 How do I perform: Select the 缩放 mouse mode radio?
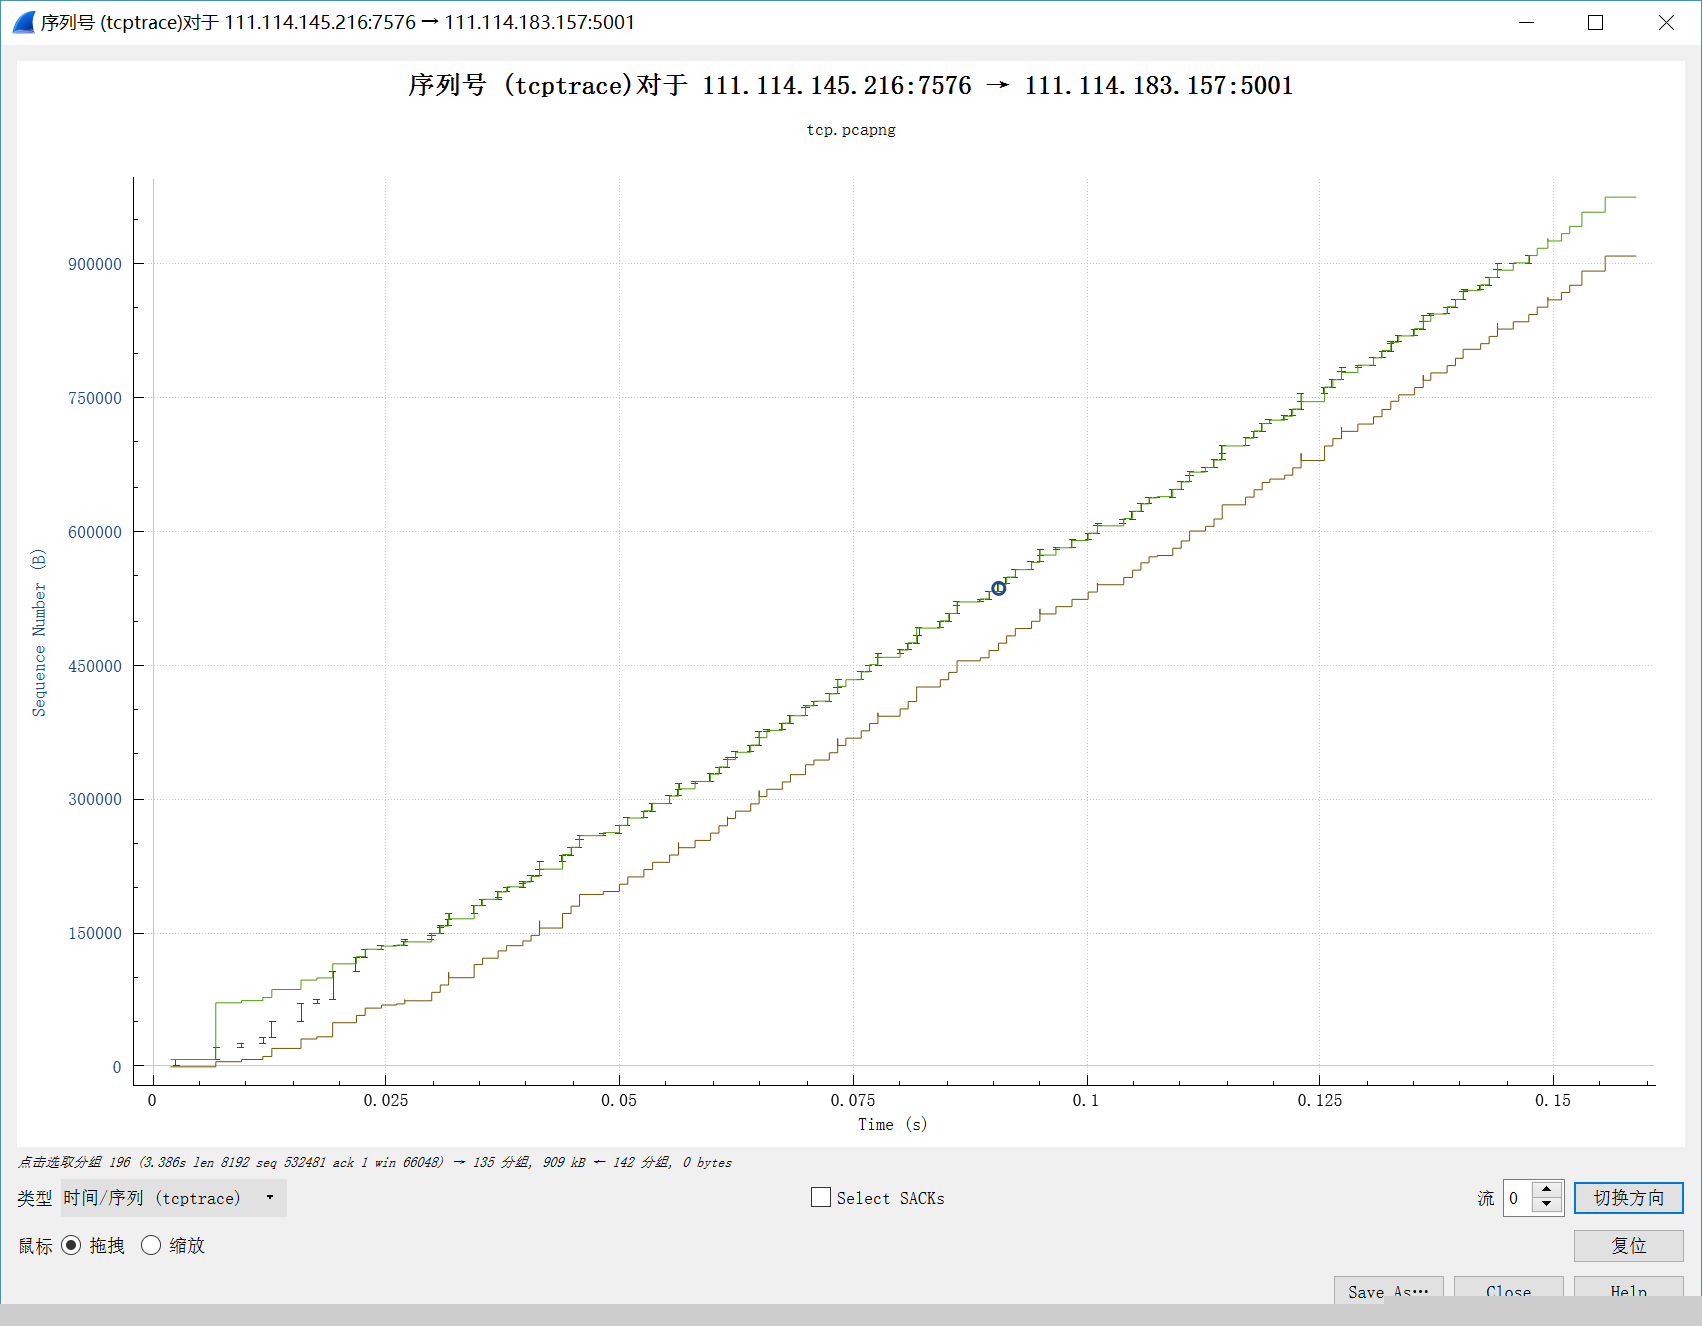(x=151, y=1245)
